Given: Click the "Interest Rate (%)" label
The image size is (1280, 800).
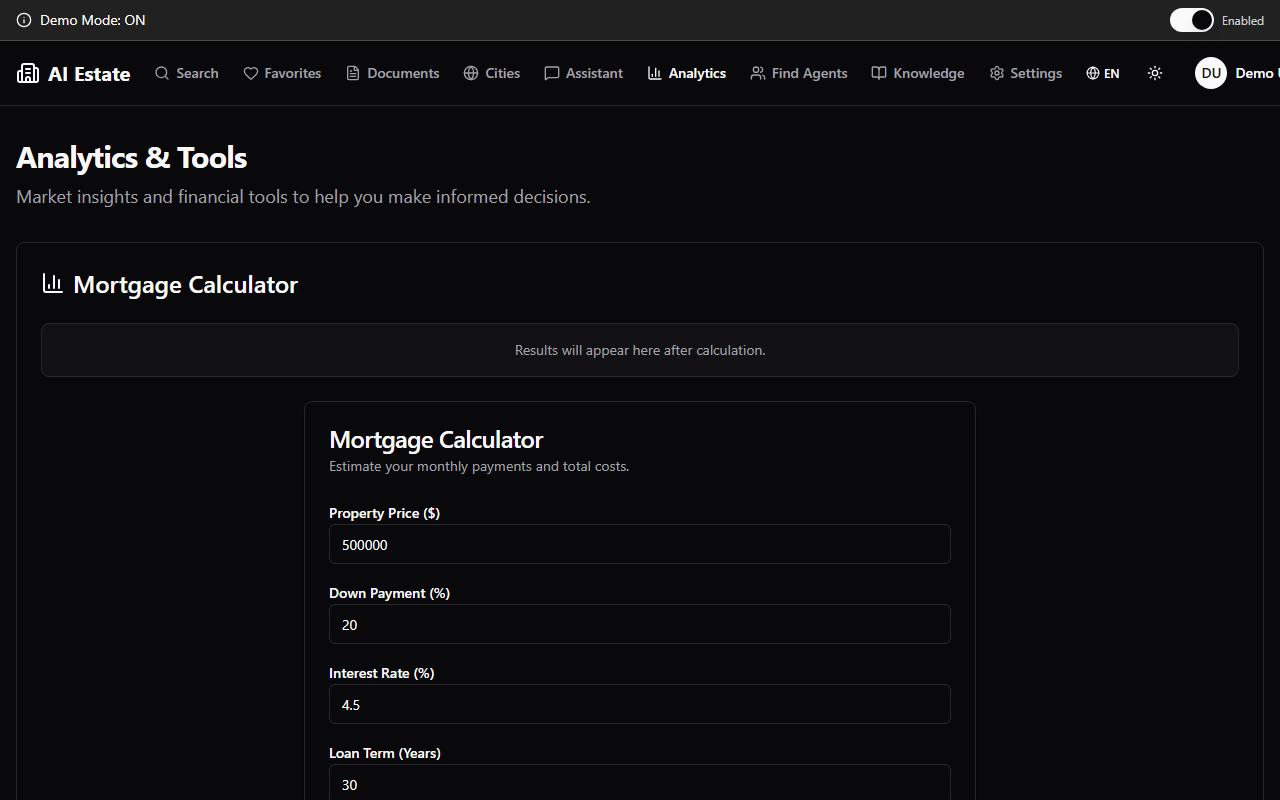Looking at the screenshot, I should (x=382, y=673).
